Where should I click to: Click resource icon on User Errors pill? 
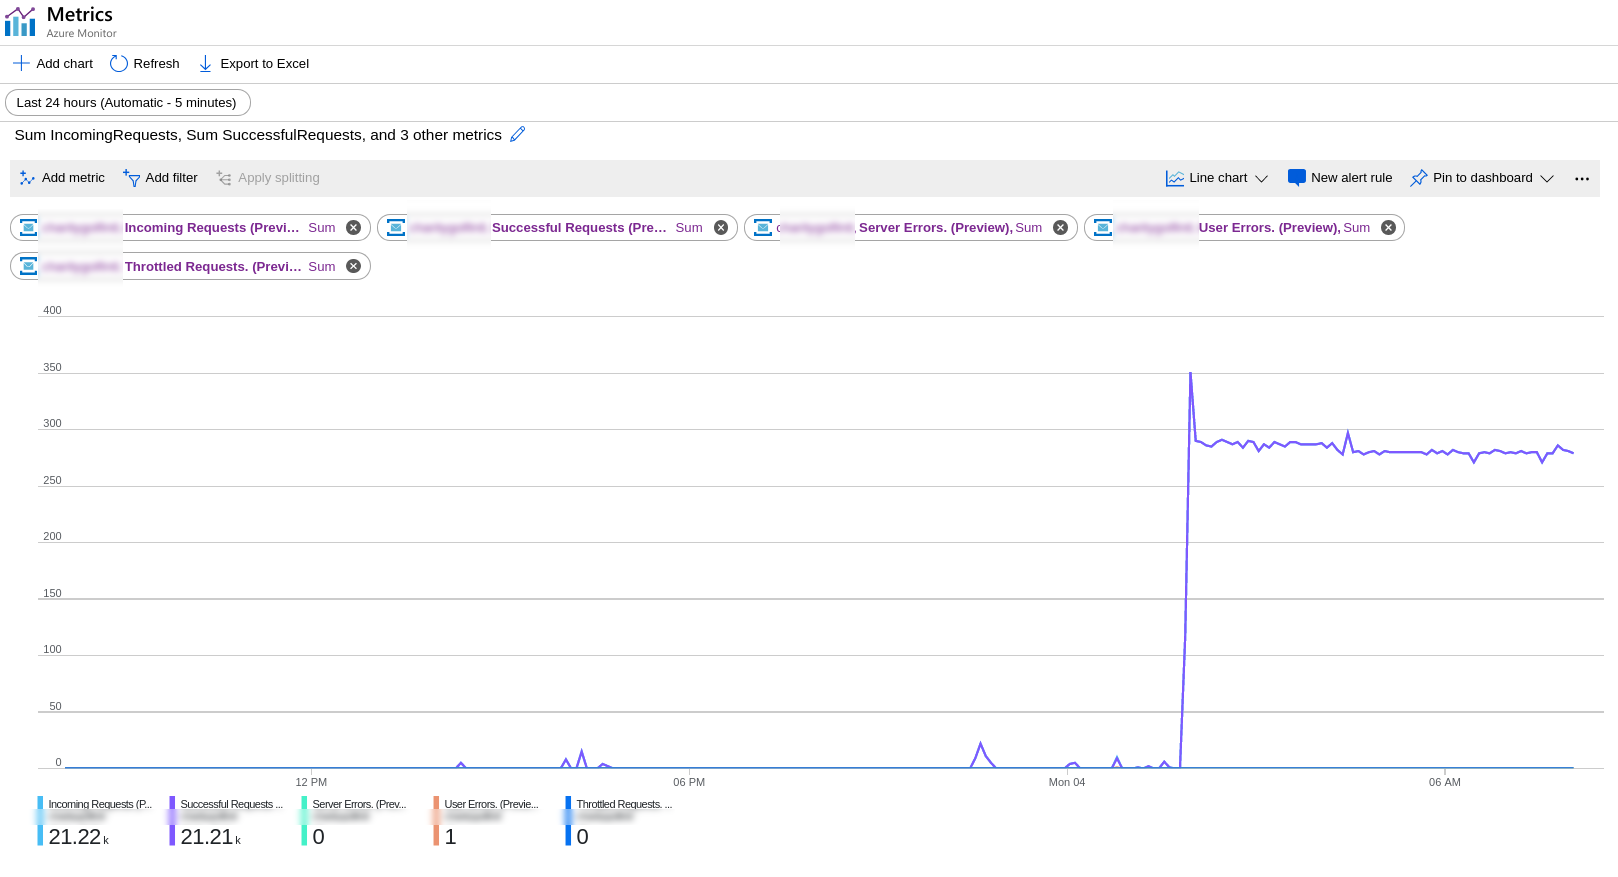tap(1103, 227)
